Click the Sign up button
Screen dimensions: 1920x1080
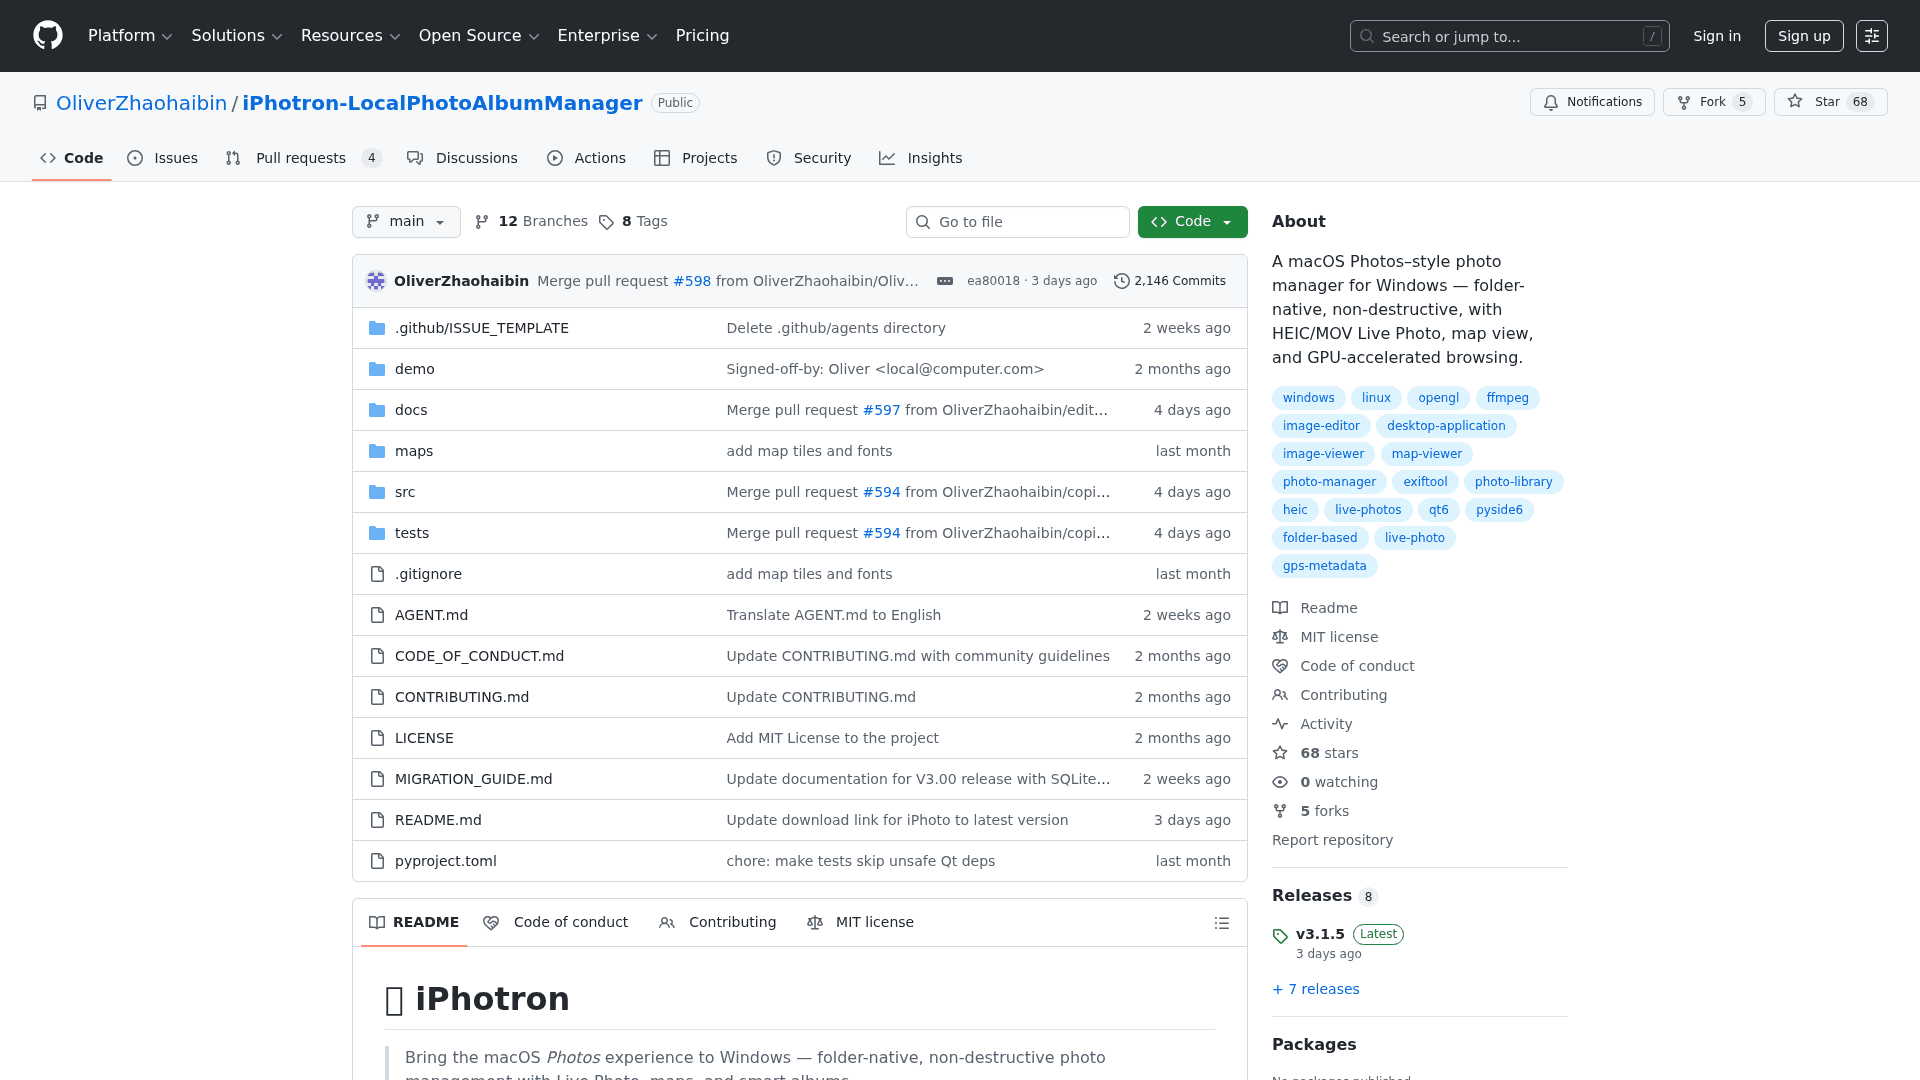pyautogui.click(x=1803, y=36)
